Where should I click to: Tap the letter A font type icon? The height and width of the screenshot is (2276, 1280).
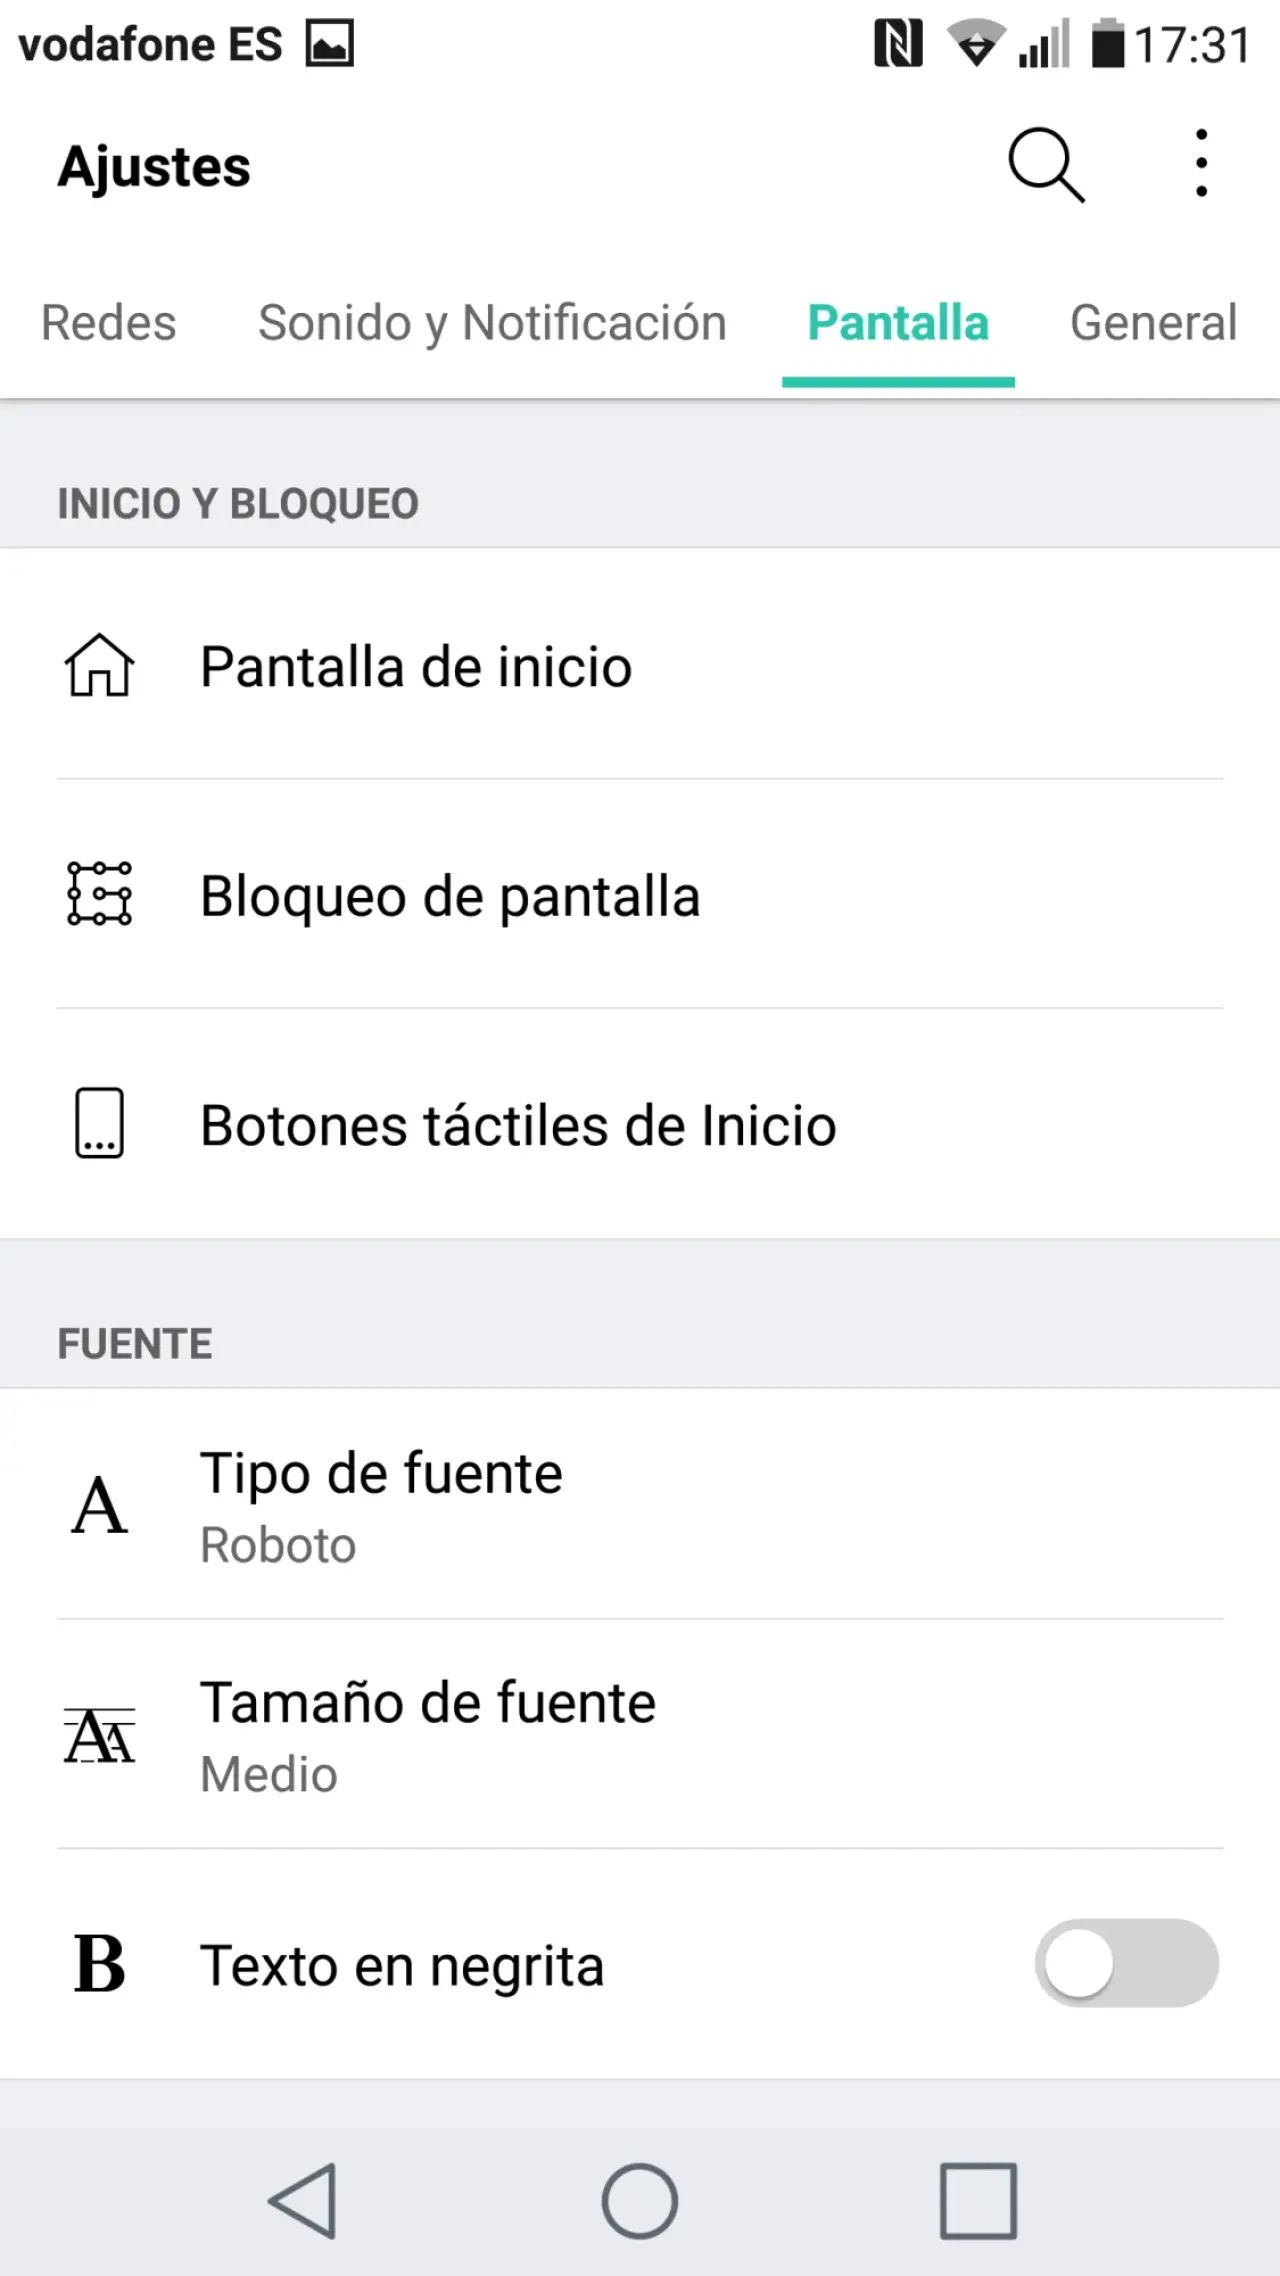click(99, 1505)
